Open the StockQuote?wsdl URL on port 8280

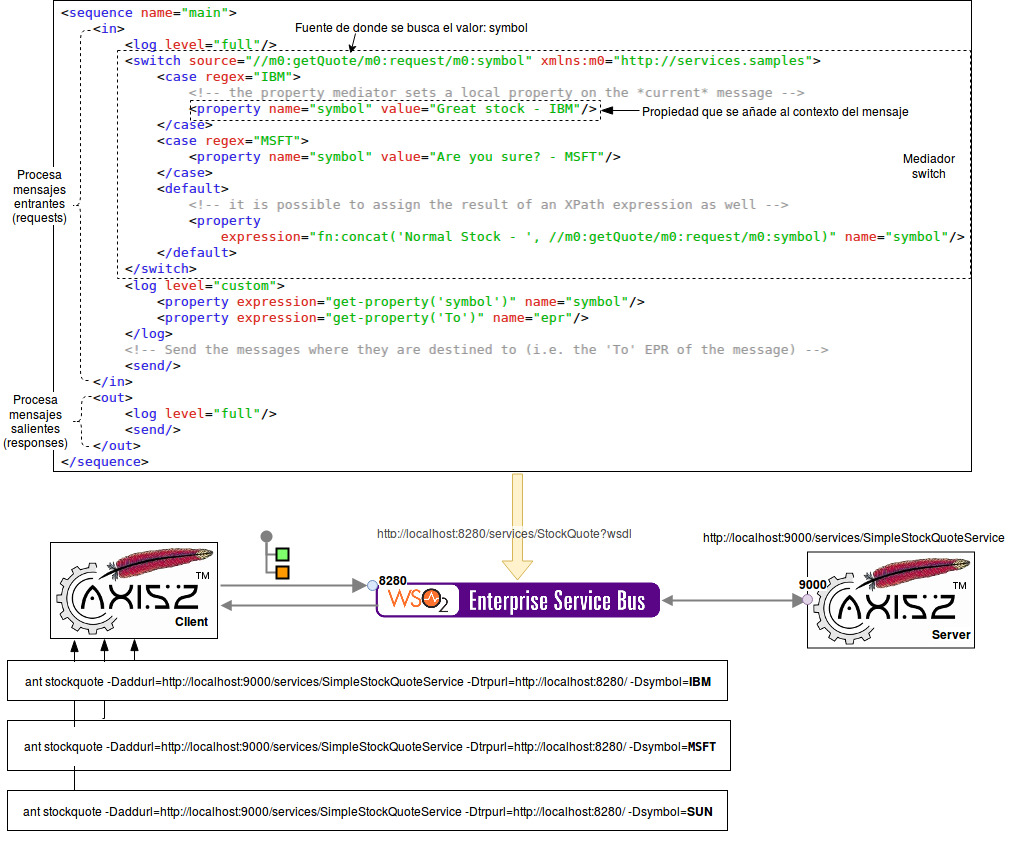point(504,535)
